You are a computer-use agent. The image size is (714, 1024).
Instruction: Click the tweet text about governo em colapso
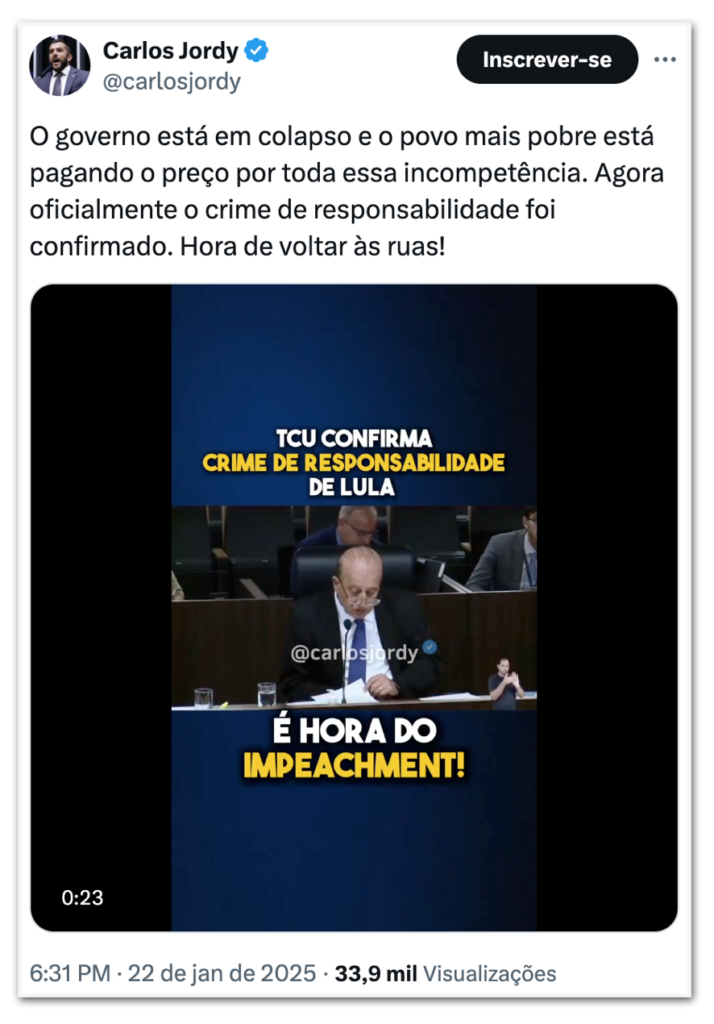[x=346, y=191]
